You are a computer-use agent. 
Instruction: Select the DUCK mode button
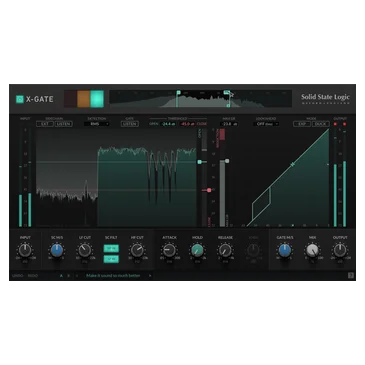click(320, 124)
